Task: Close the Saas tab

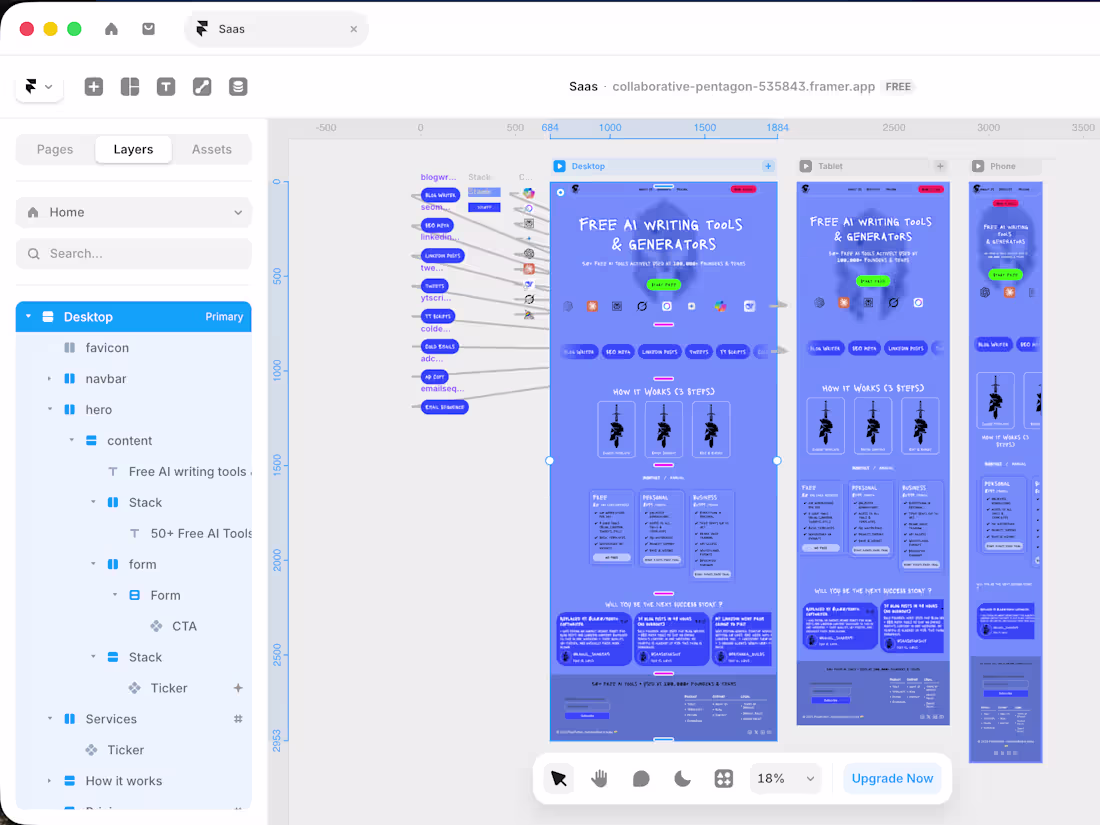Action: point(354,29)
